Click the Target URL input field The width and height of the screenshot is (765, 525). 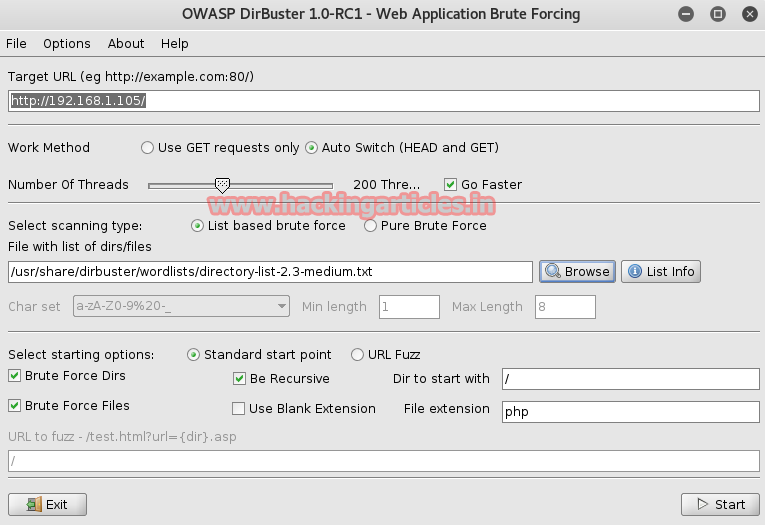tap(383, 101)
